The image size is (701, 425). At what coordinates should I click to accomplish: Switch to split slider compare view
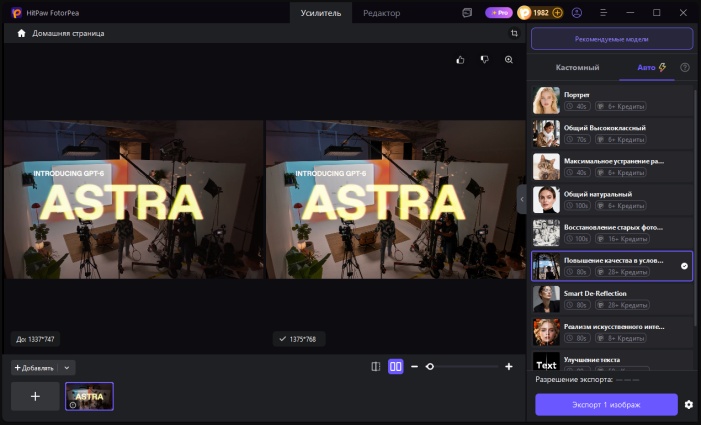[376, 366]
